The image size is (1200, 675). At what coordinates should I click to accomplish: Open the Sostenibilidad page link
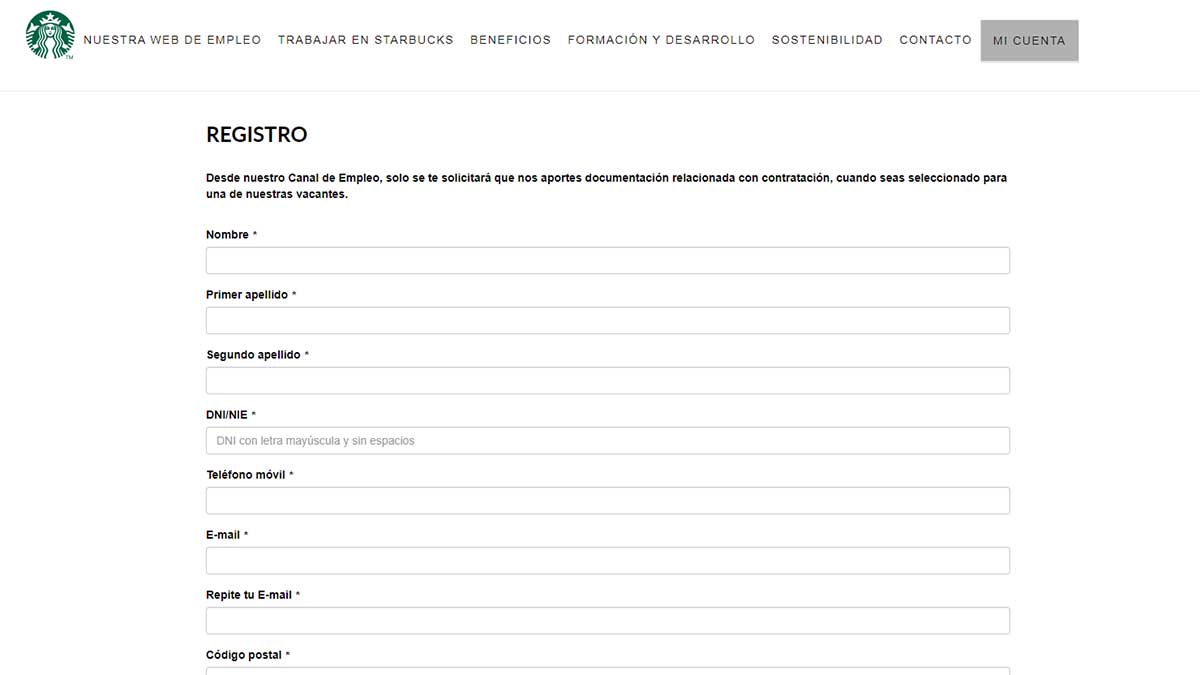point(827,40)
